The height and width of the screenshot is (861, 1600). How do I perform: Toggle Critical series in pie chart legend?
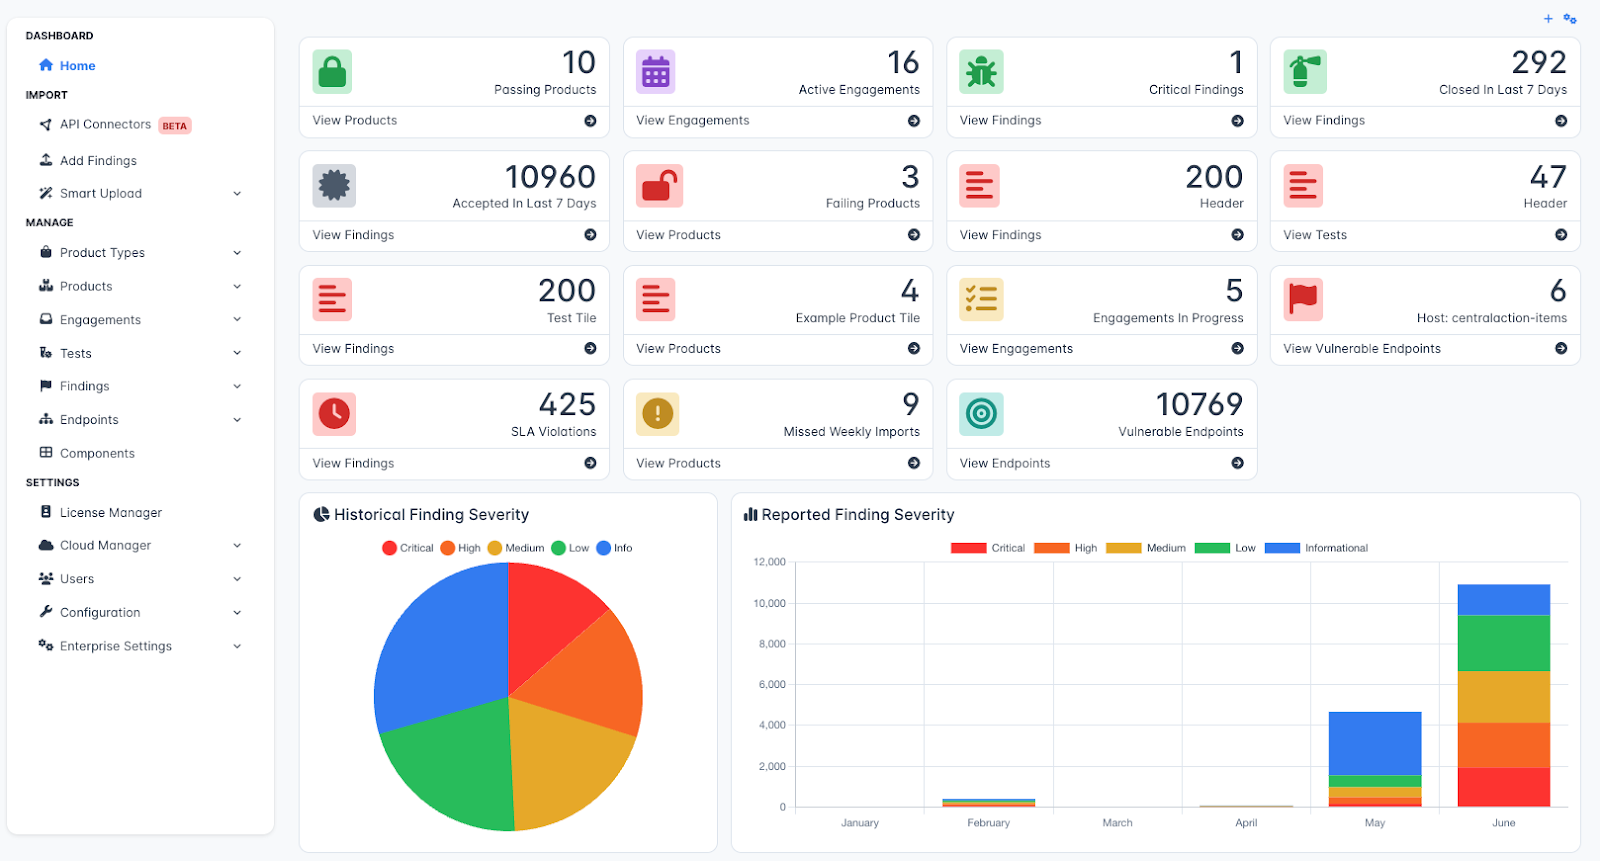[x=408, y=548]
